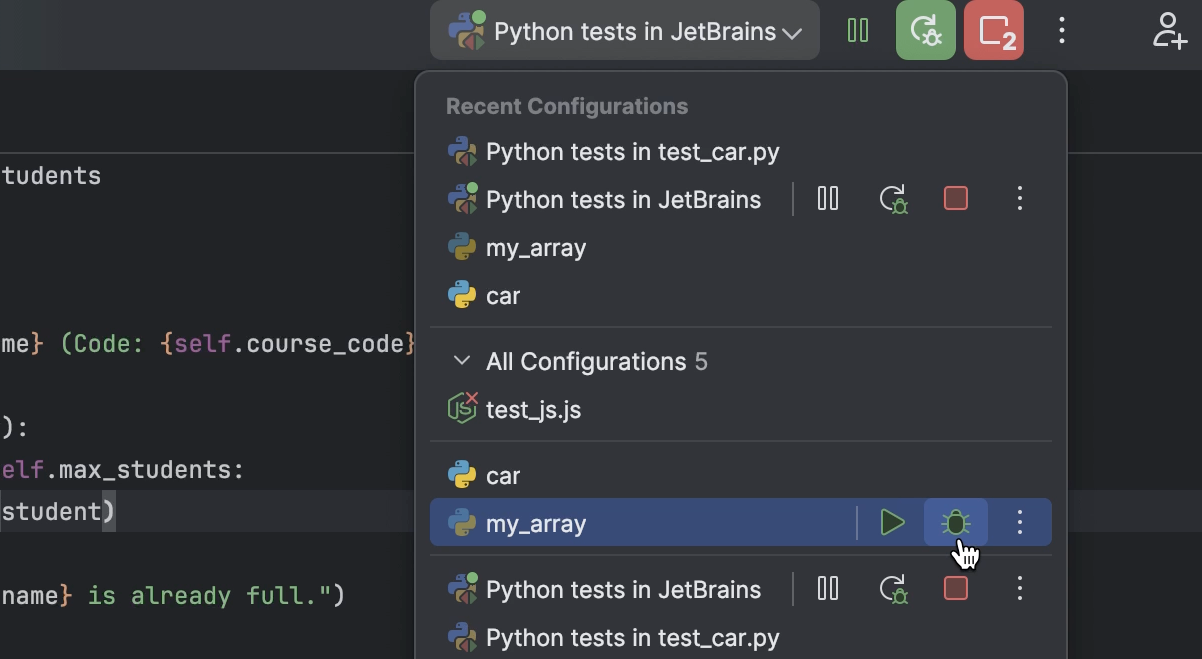The image size is (1202, 659).
Task: Pause Python tests in JetBrains under All Configurations
Action: pos(828,589)
